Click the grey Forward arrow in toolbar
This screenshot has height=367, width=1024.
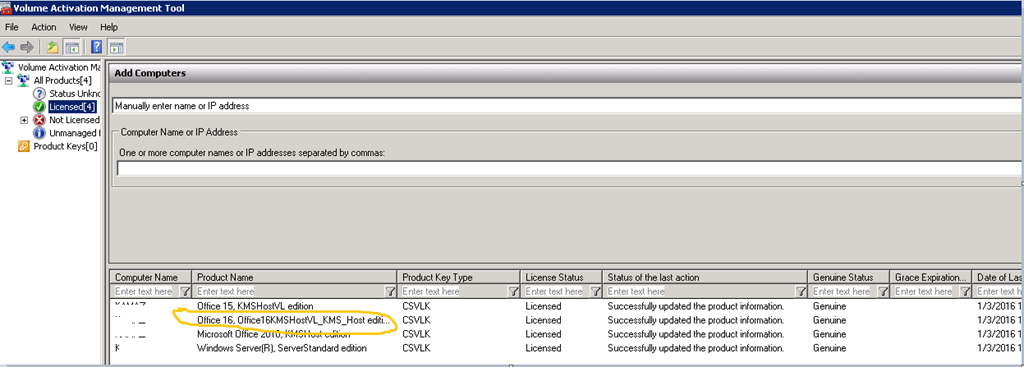click(27, 47)
